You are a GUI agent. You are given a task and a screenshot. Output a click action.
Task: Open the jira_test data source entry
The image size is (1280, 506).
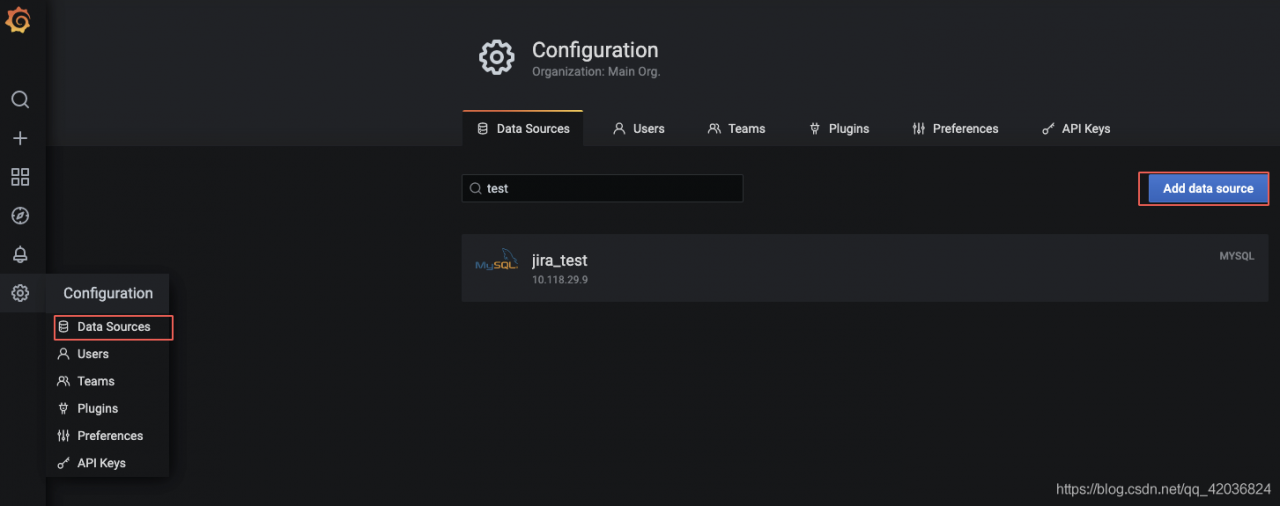point(865,268)
